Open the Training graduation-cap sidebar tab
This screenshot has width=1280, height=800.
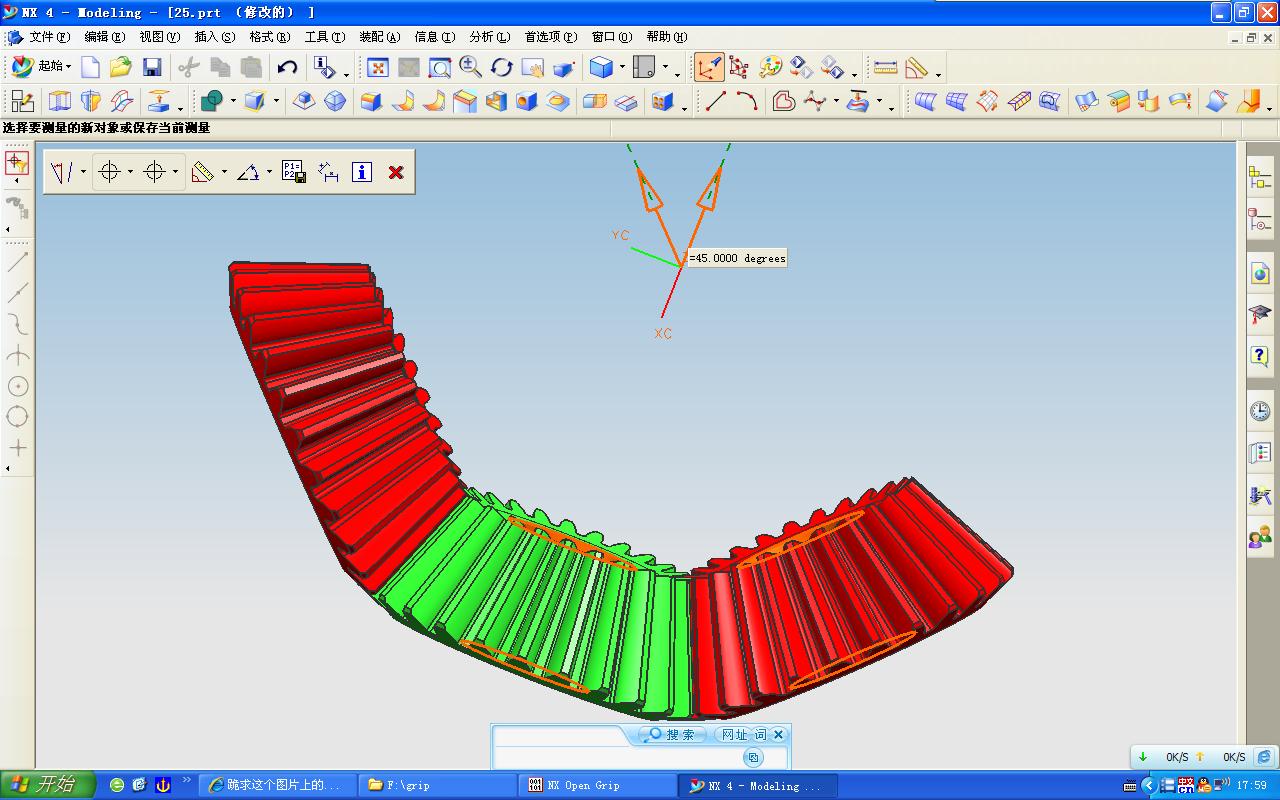point(1259,315)
